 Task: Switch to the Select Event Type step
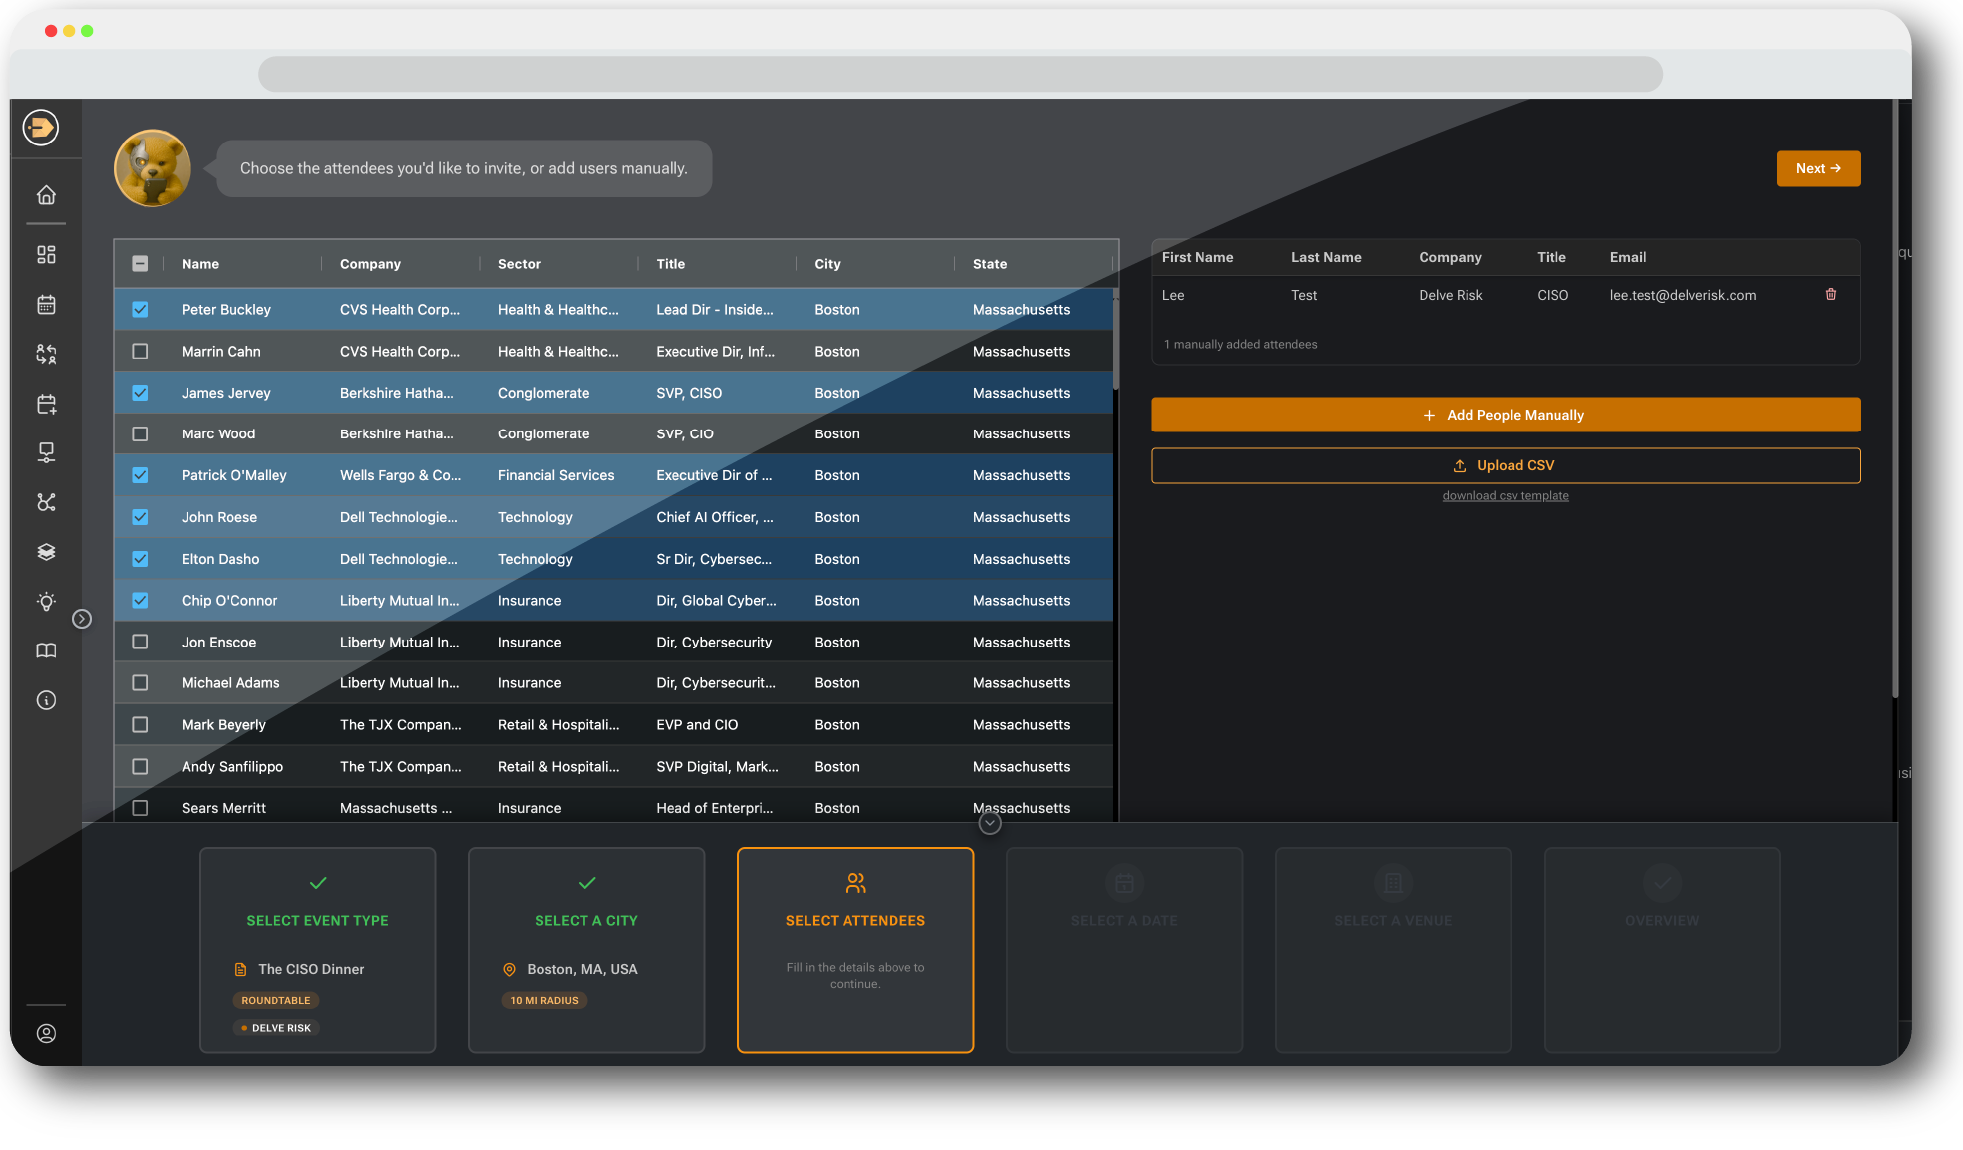coord(317,950)
